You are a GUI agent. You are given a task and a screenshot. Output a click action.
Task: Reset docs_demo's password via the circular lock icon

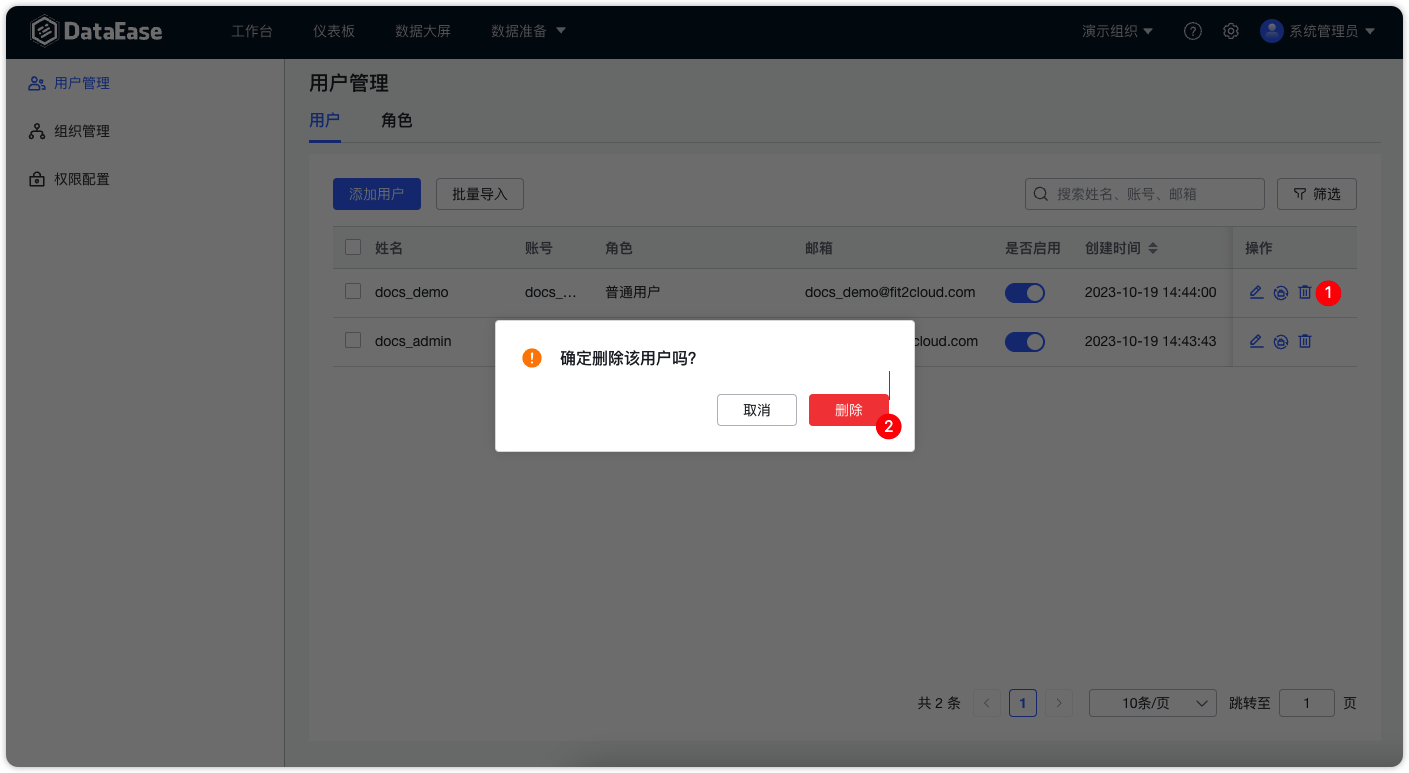(x=1280, y=292)
